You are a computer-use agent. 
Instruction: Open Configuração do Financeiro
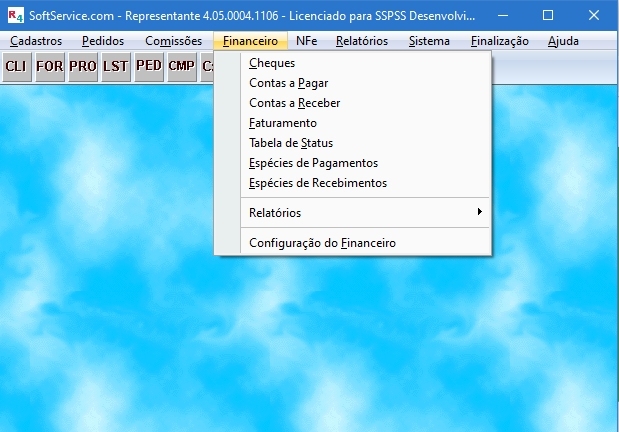[322, 243]
